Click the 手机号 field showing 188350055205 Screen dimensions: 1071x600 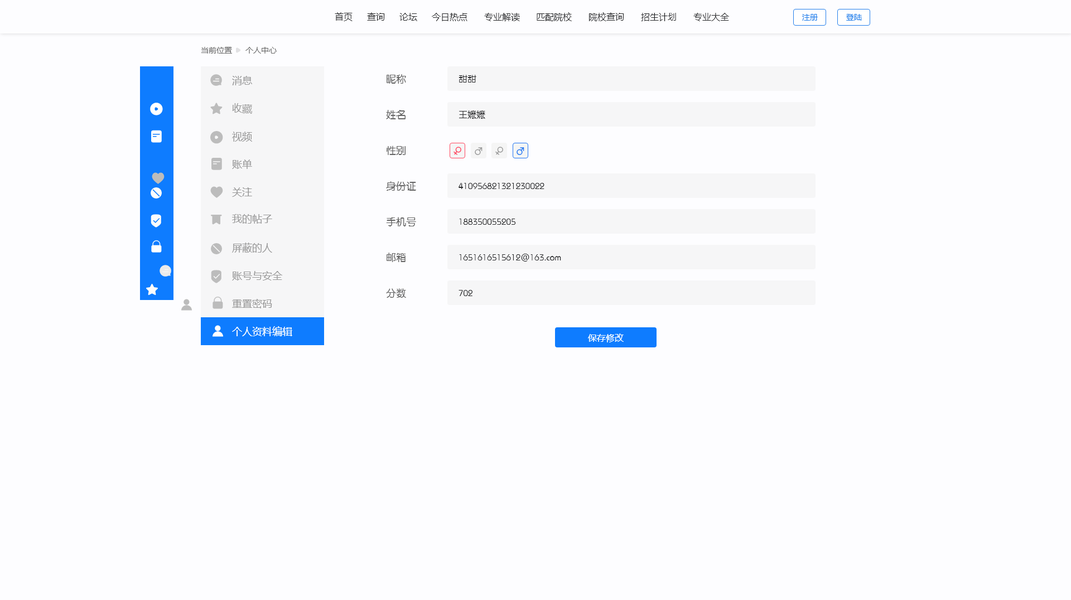click(x=631, y=221)
